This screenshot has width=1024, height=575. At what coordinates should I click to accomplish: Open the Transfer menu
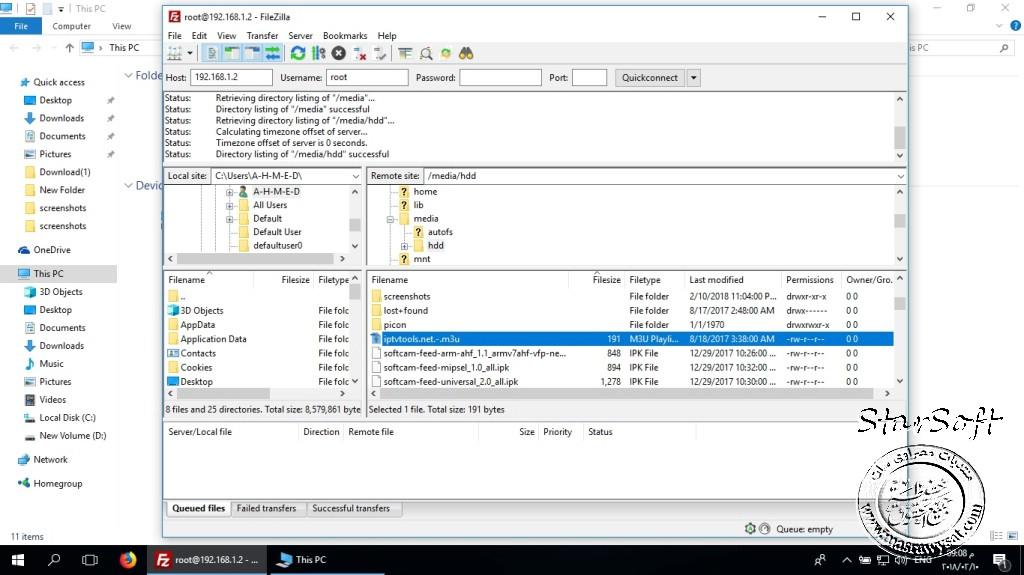[262, 36]
